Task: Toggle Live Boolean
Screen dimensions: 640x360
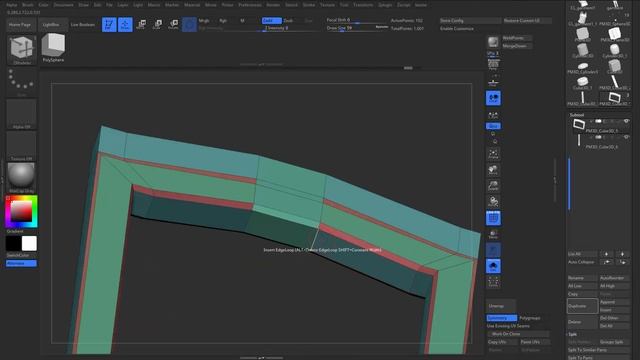Action: pos(83,24)
